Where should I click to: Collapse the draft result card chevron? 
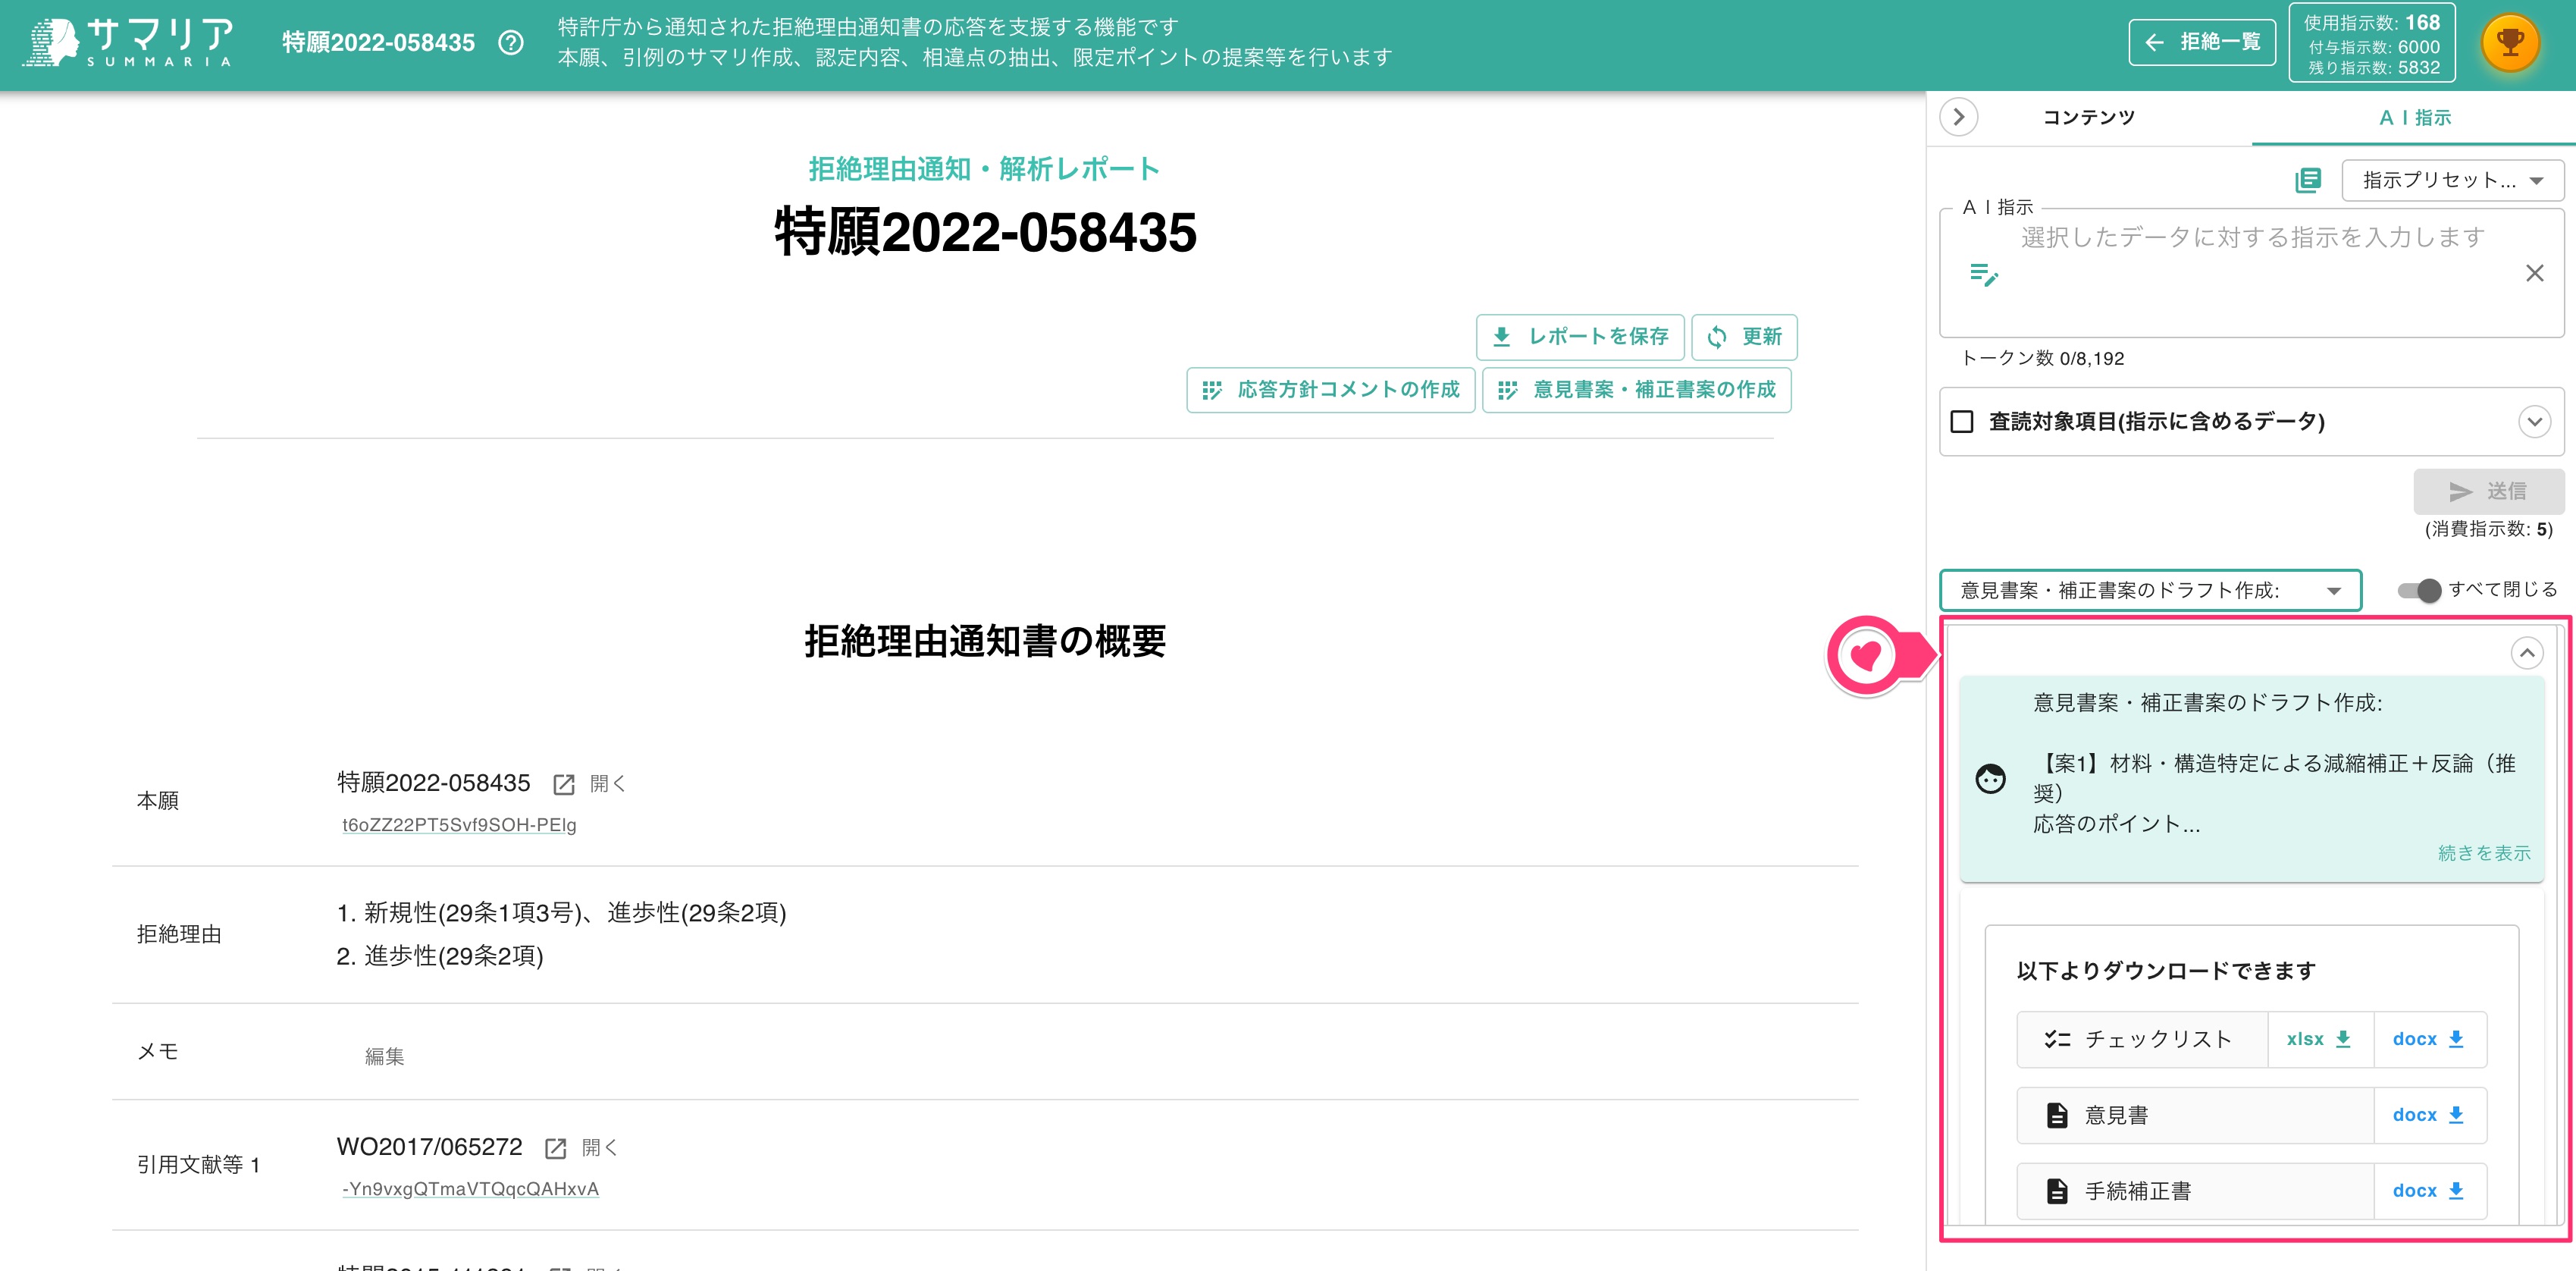pyautogui.click(x=2527, y=653)
